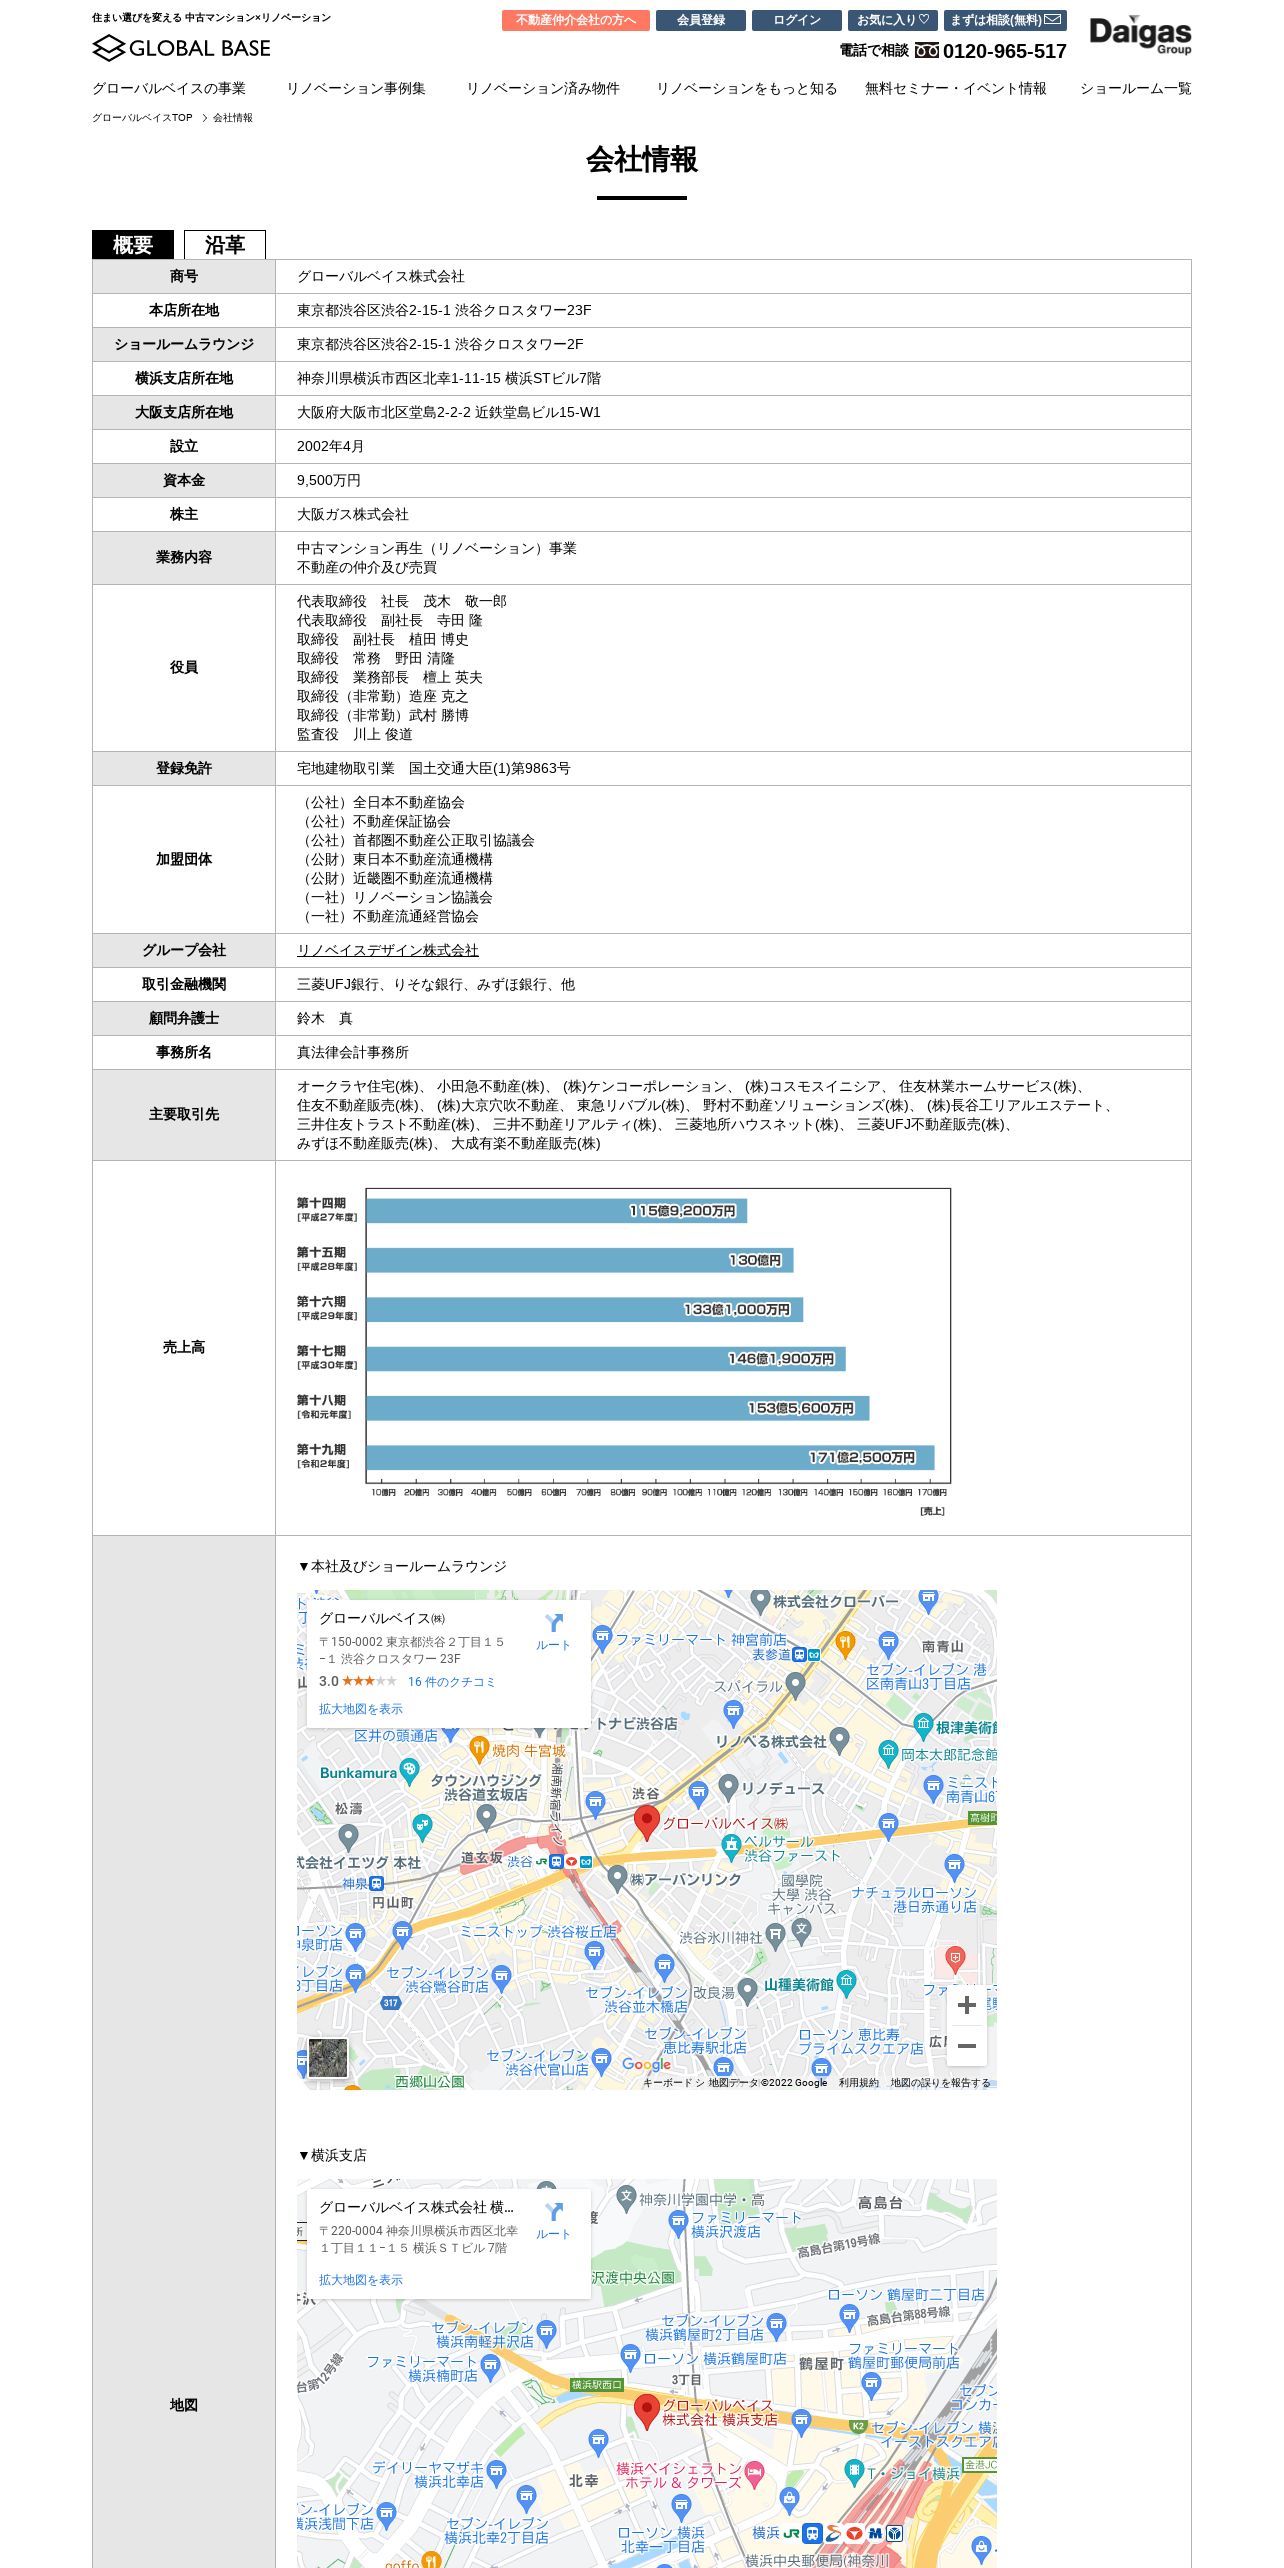Viewport: 1284px width, 2568px height.
Task: Click 焼肉 牛宮城 restaurant marker
Action: tap(479, 1748)
